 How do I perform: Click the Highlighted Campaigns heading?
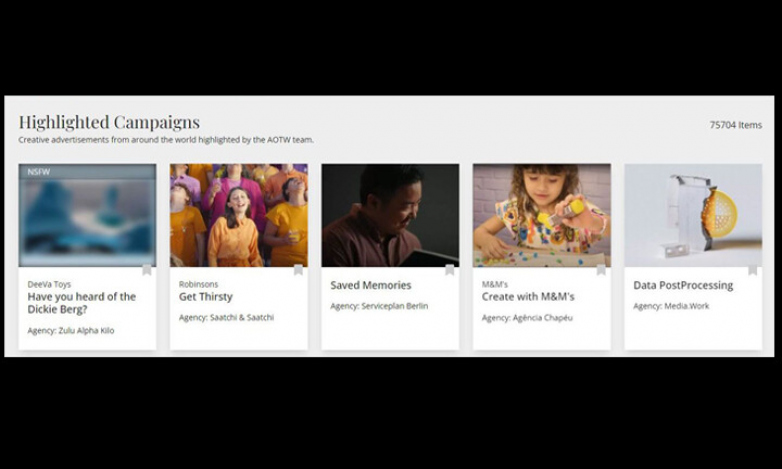coord(109,122)
